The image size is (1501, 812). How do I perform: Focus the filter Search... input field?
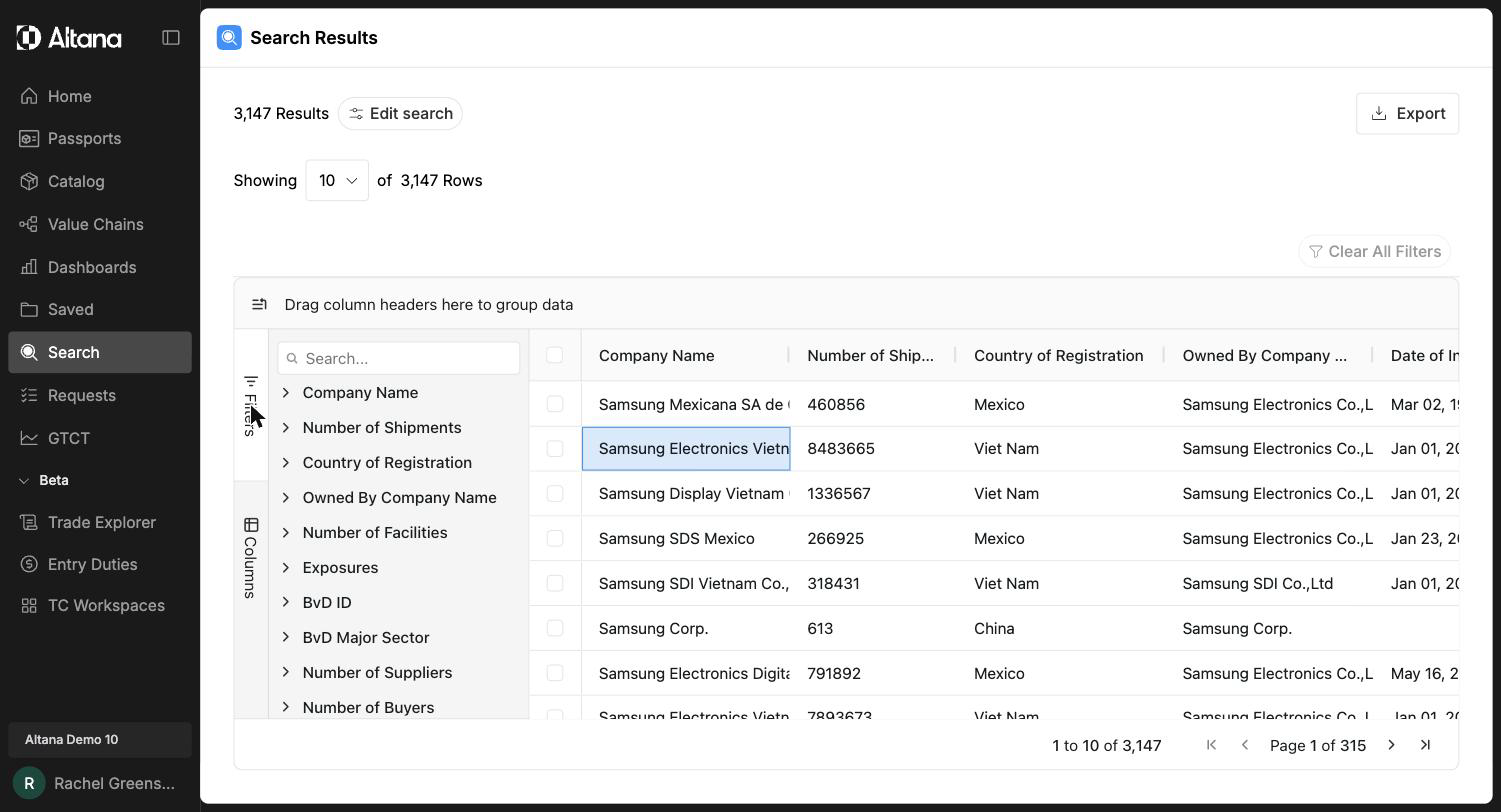click(399, 358)
